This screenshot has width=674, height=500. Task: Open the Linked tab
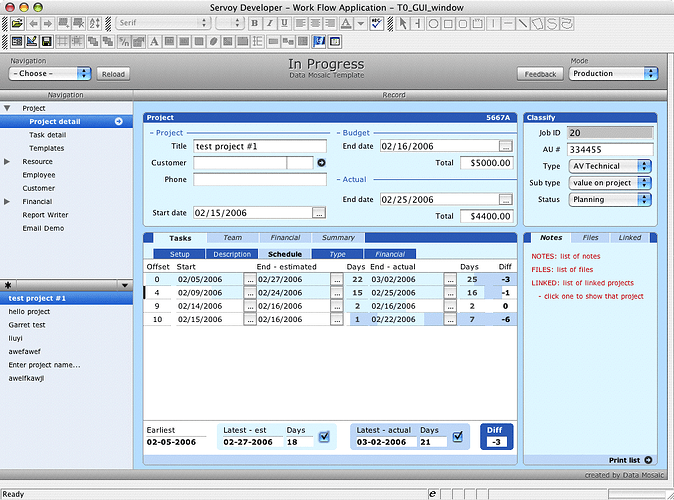(x=630, y=238)
